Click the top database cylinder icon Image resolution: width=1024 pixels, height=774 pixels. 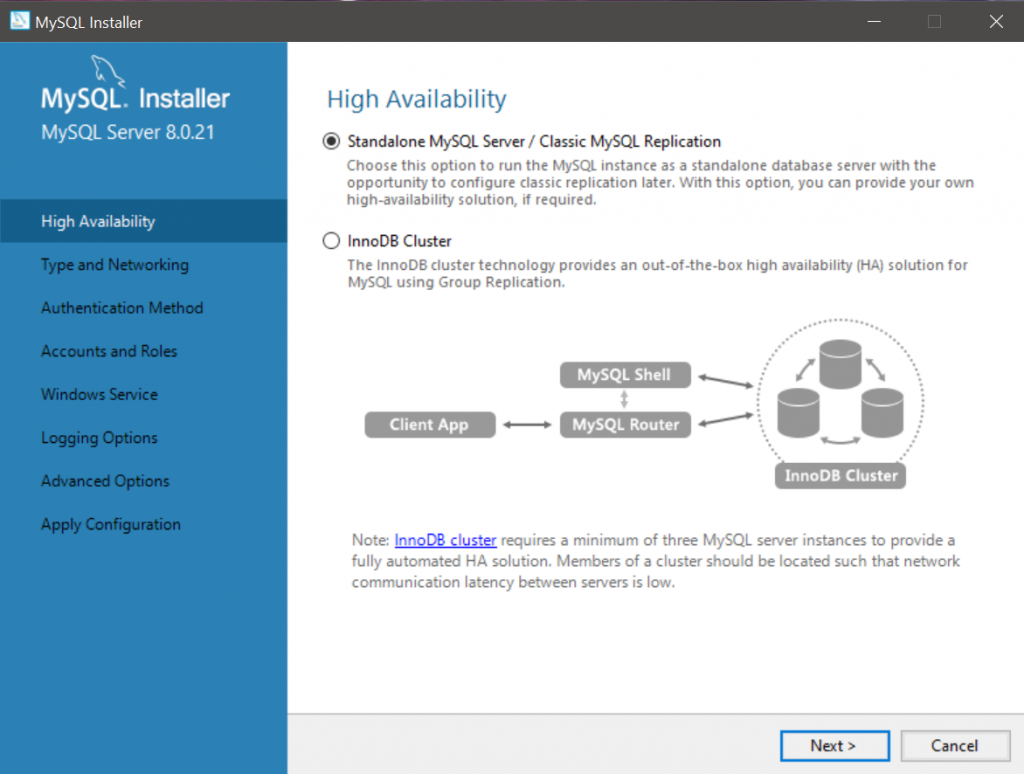(840, 364)
